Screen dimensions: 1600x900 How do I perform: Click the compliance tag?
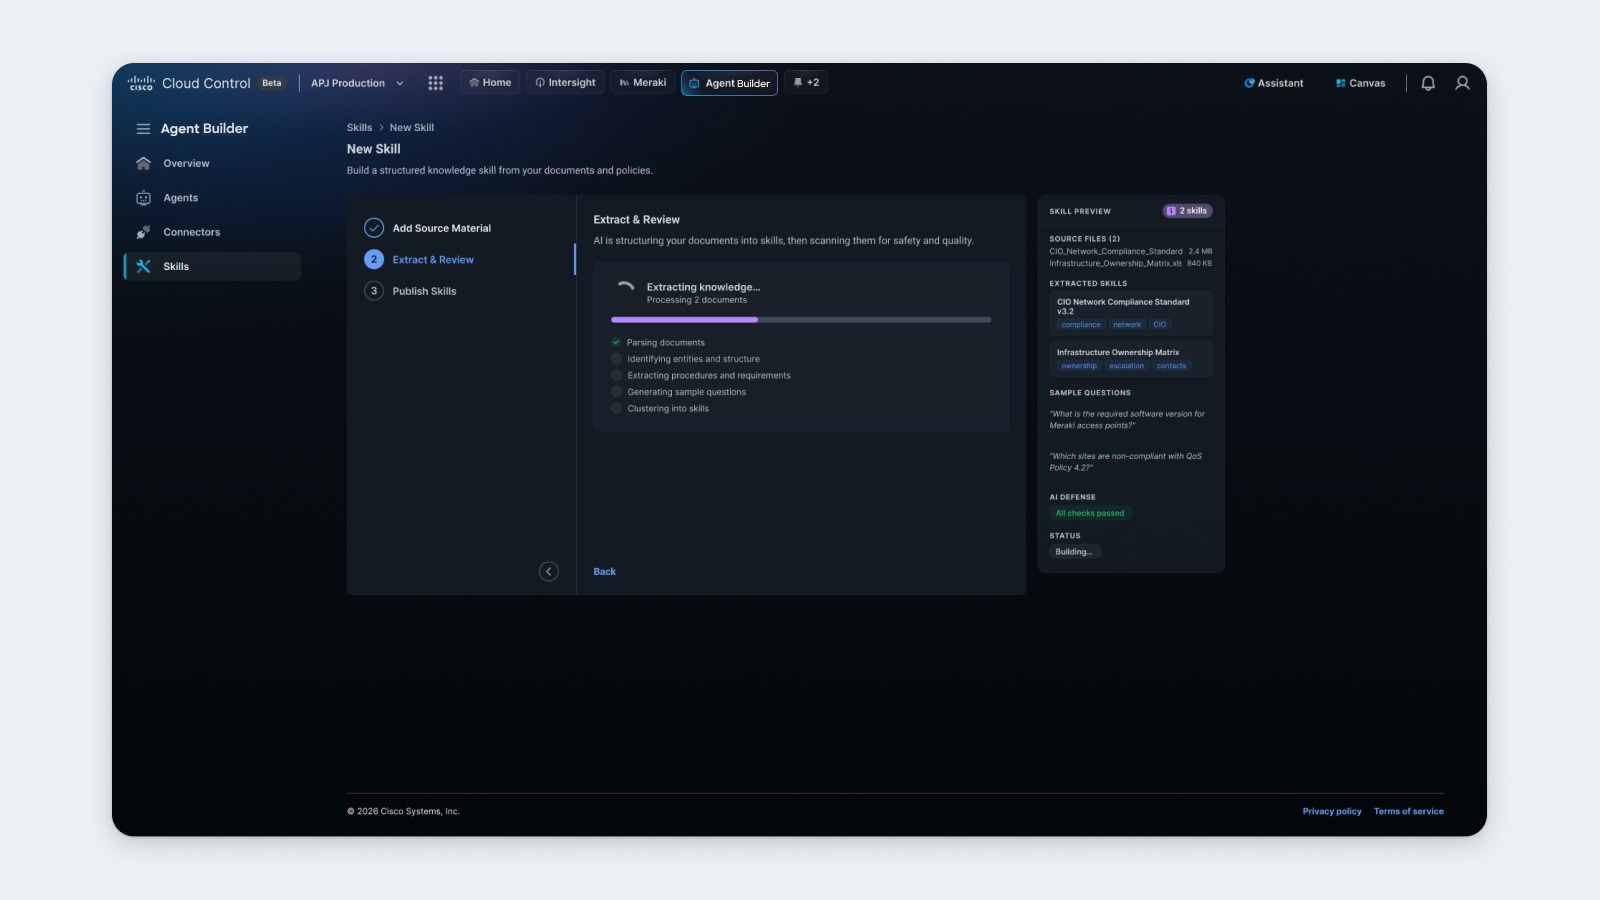coord(1081,325)
